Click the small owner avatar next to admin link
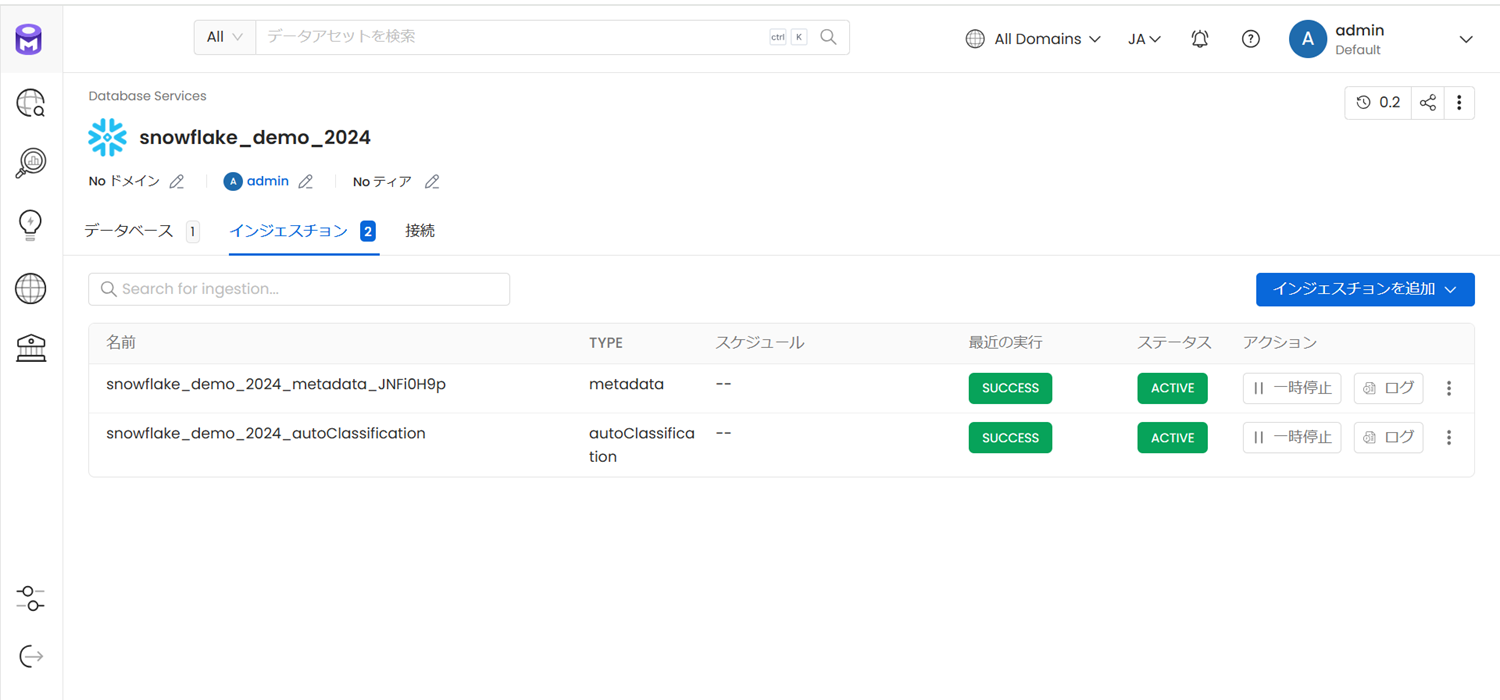The width and height of the screenshot is (1500, 700). [233, 182]
